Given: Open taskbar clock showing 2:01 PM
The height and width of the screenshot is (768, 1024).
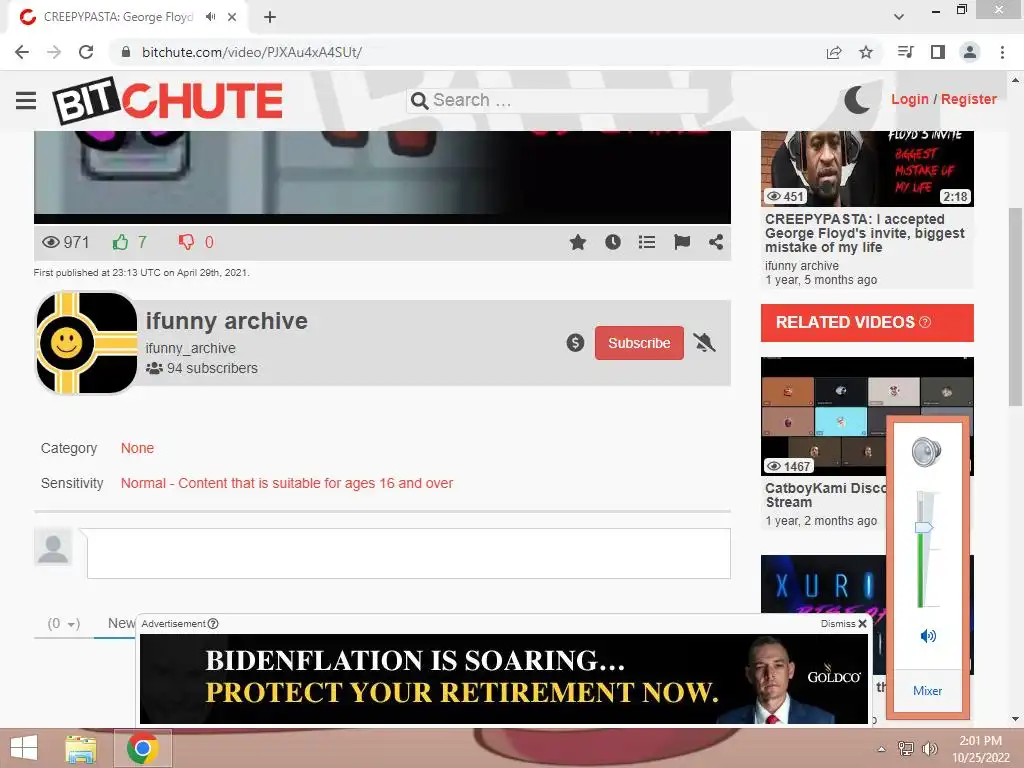Looking at the screenshot, I should tap(980, 749).
